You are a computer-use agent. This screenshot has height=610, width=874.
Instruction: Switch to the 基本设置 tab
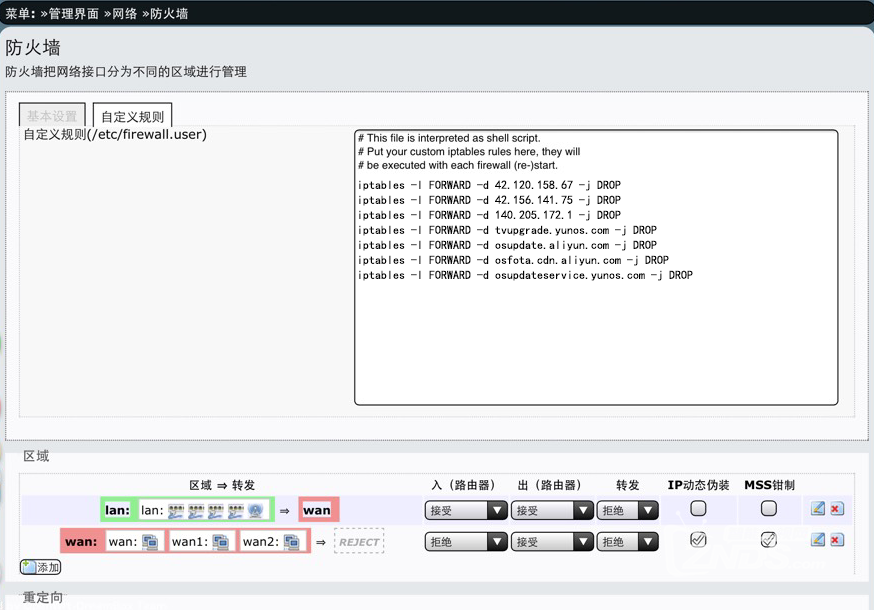tap(52, 115)
